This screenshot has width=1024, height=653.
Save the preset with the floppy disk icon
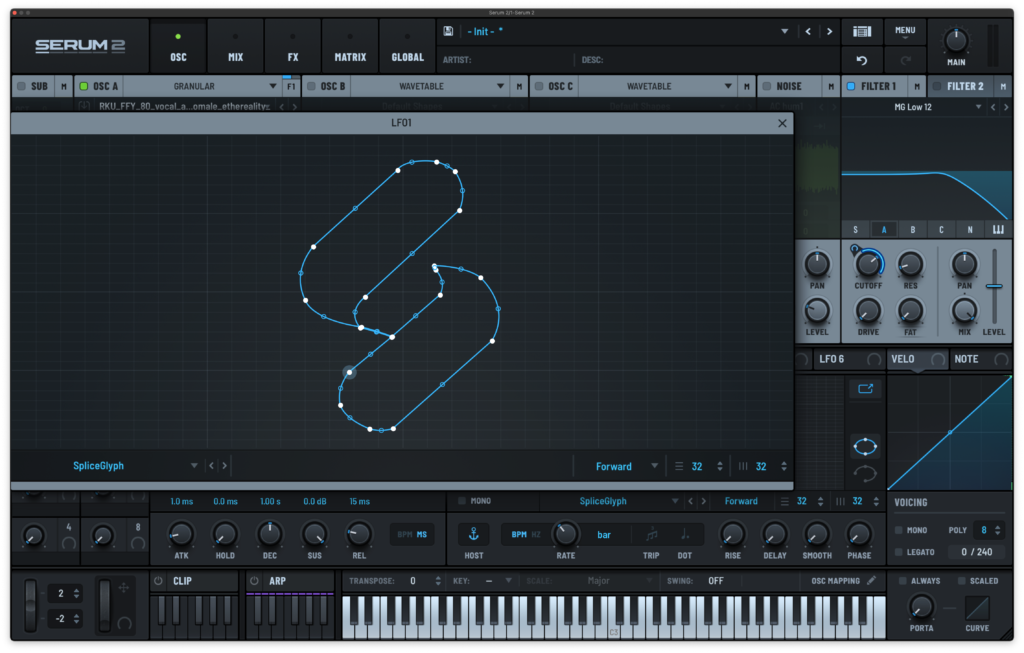point(448,31)
